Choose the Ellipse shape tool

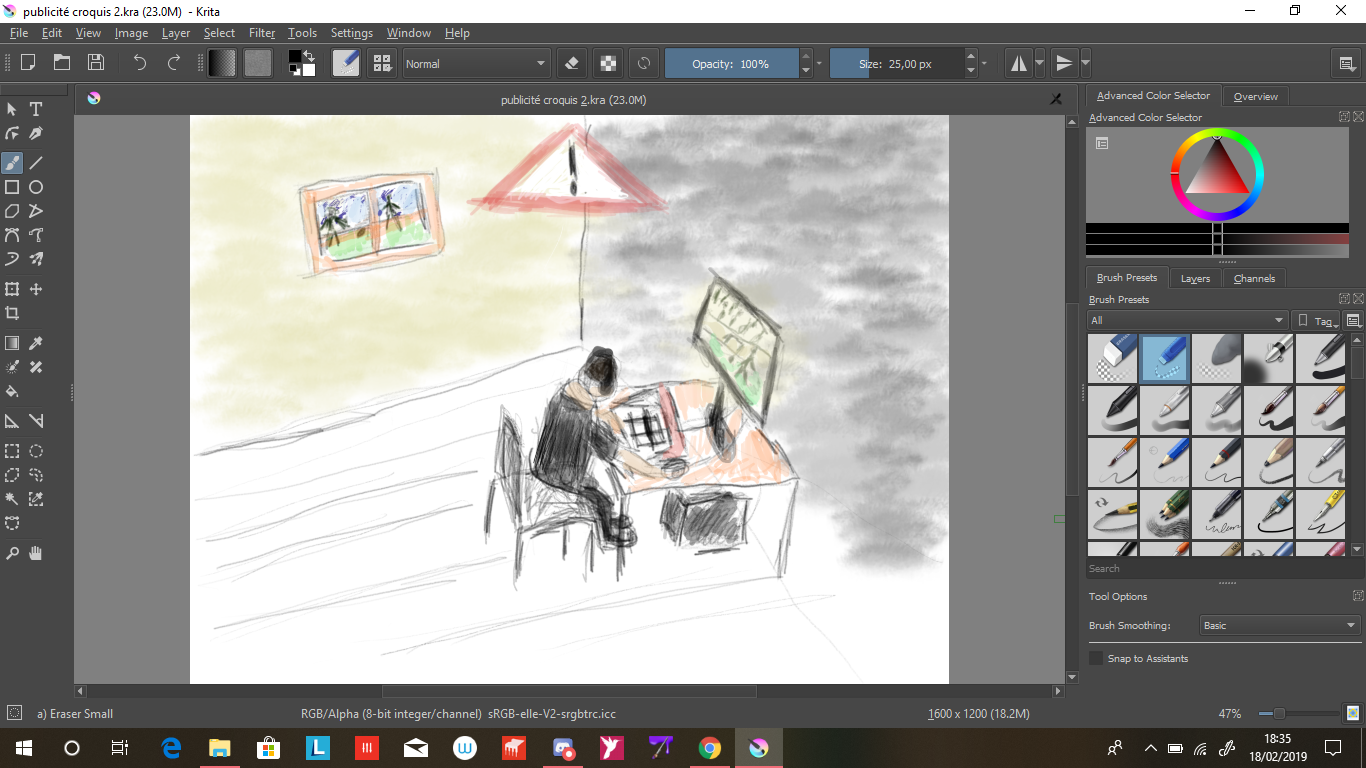coord(36,187)
